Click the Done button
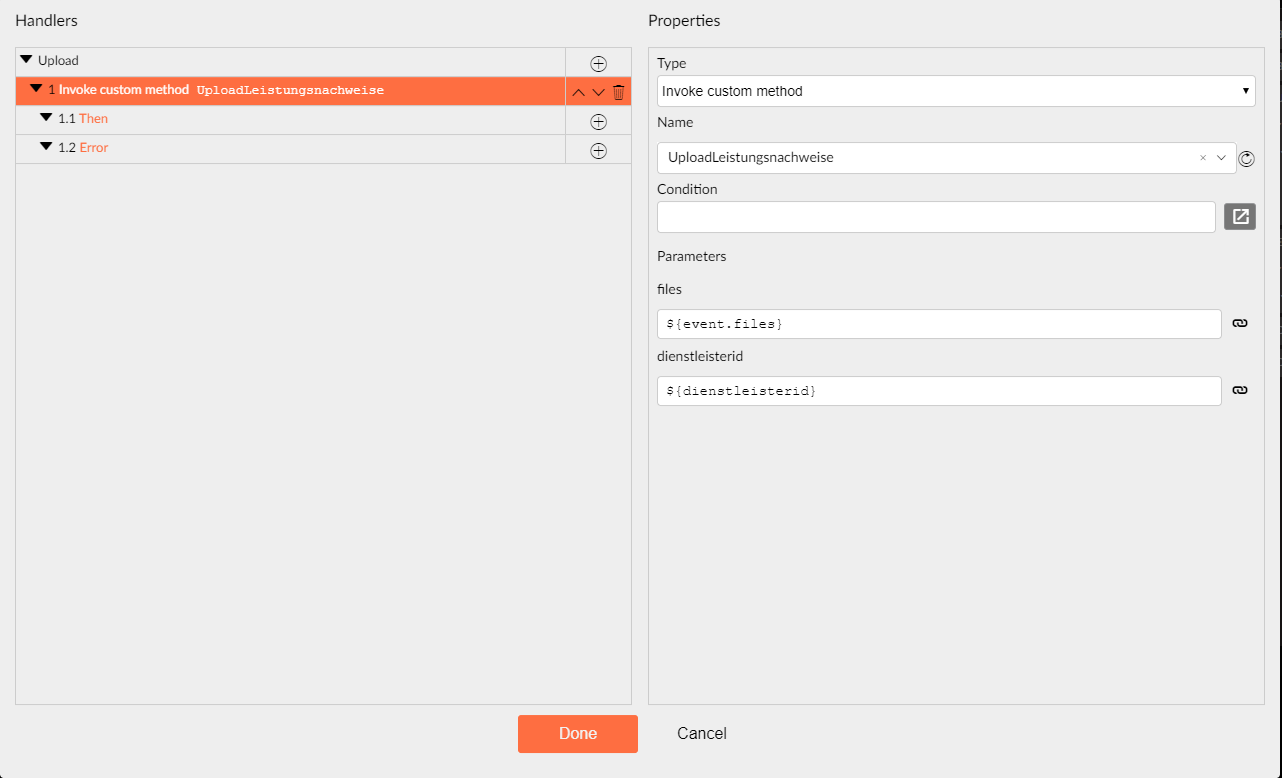The width and height of the screenshot is (1282, 778). point(578,734)
